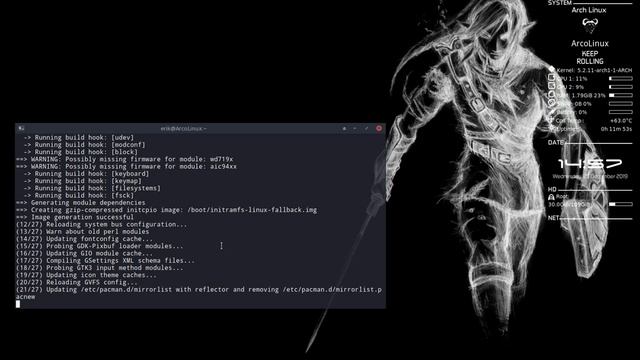Click the CPU 1 usage bar
640x360 pixels.
pyautogui.click(x=621, y=78)
